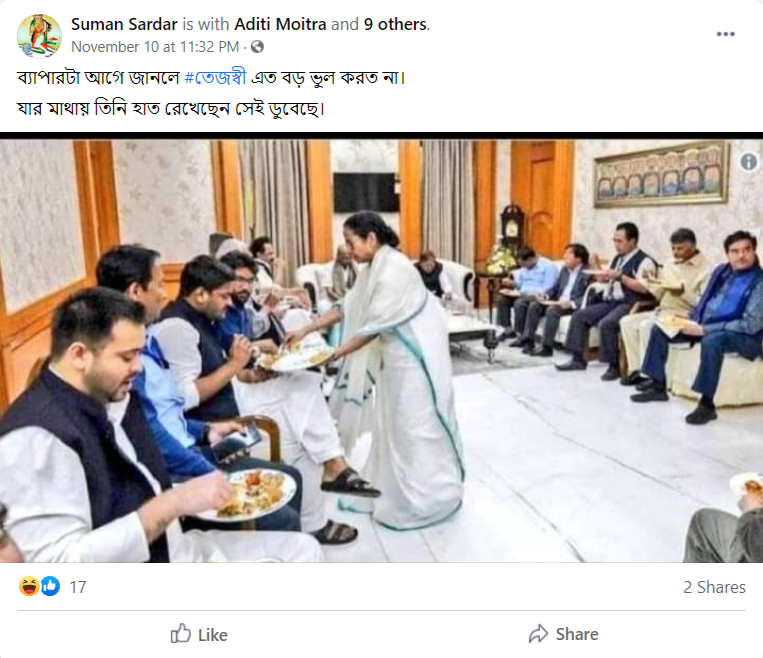Click the blue Like reaction icon
This screenshot has width=763, height=658.
tap(49, 587)
